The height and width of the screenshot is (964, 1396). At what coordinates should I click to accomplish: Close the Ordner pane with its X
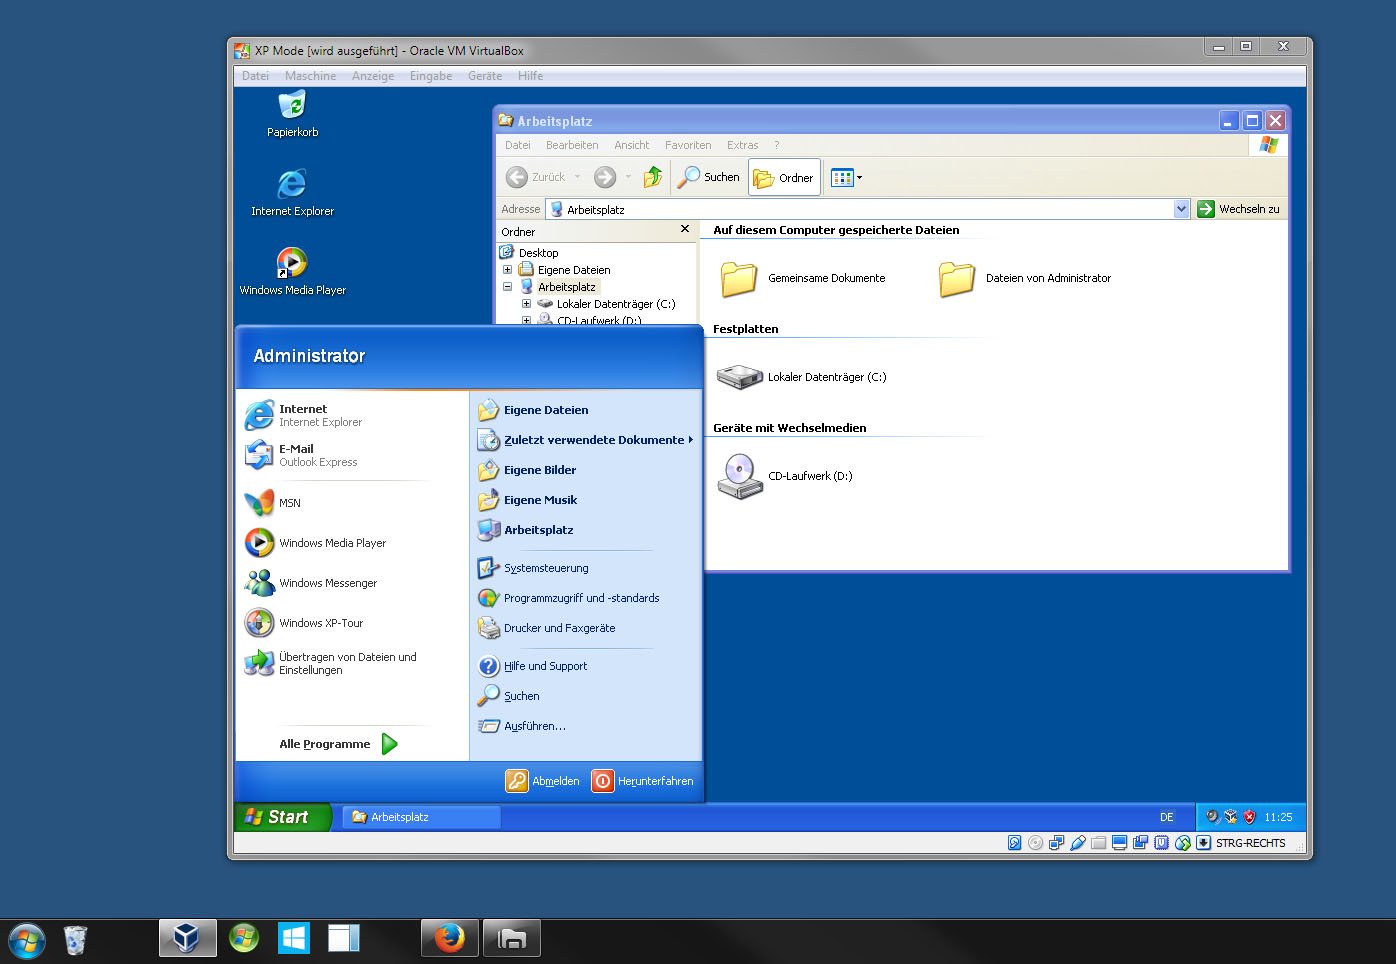point(685,229)
